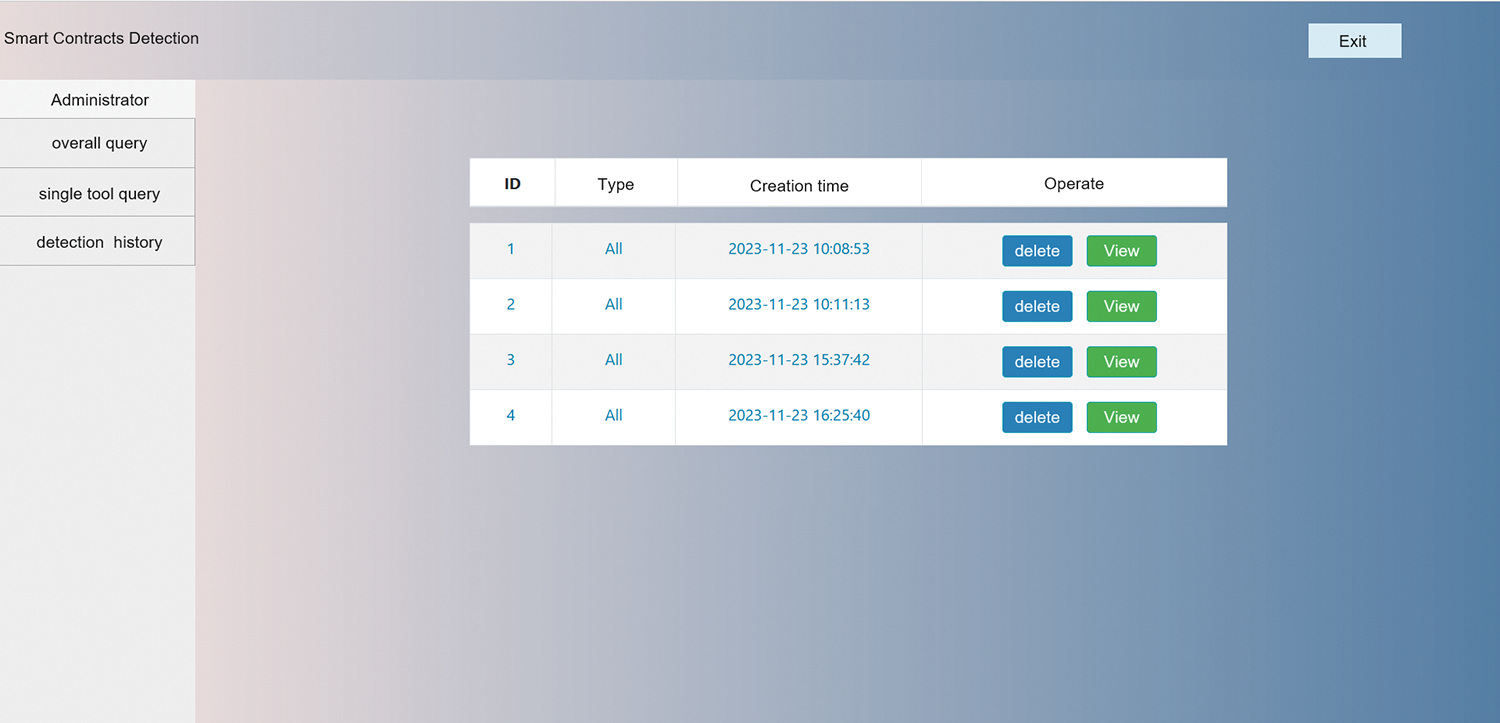View the detection record with ID 4
The height and width of the screenshot is (723, 1500).
coord(1121,417)
